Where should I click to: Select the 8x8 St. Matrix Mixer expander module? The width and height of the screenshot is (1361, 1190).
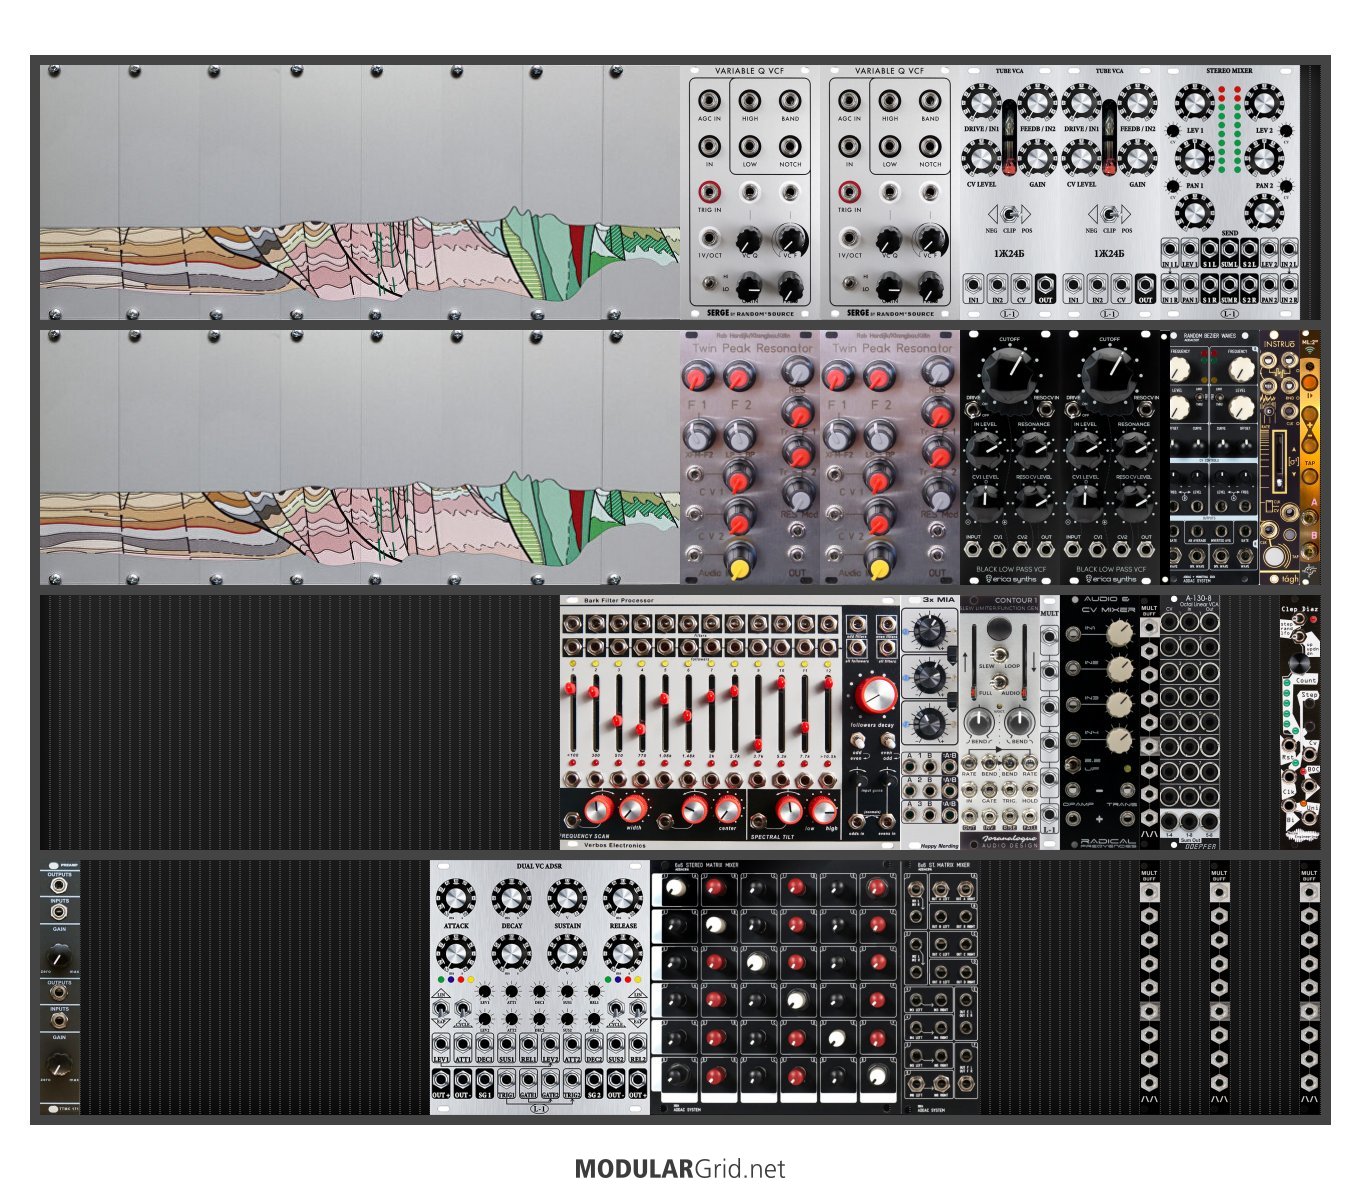tap(940, 987)
